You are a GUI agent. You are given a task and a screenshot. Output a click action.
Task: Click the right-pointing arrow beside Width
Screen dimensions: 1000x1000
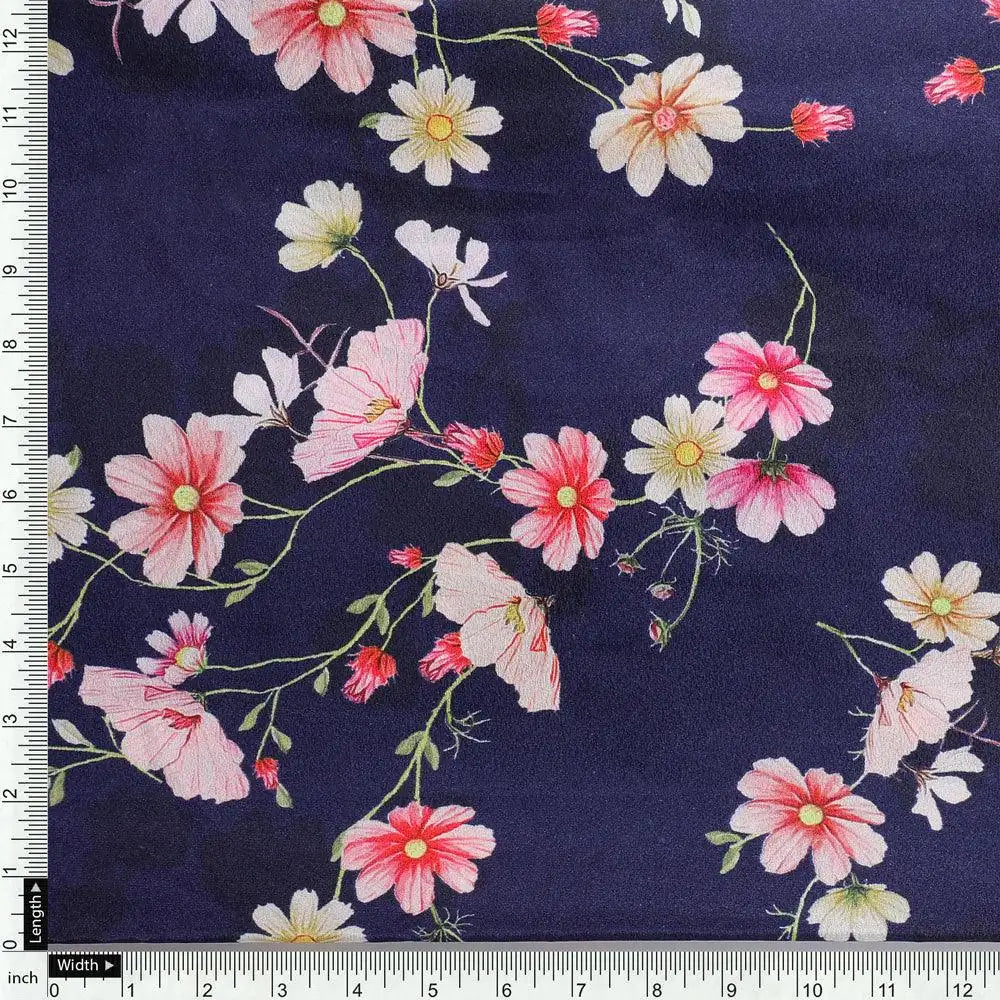(110, 966)
